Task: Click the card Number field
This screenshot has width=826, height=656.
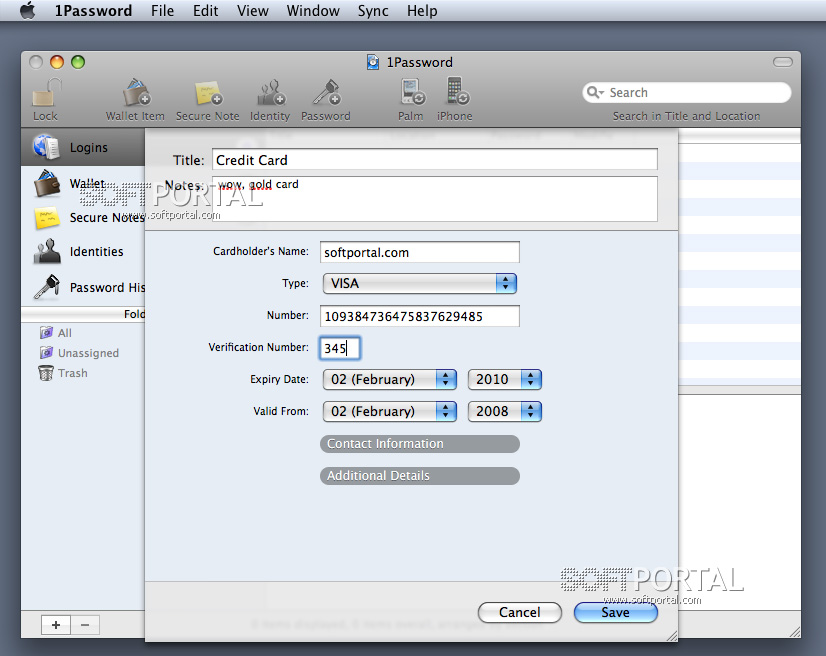Action: (419, 316)
